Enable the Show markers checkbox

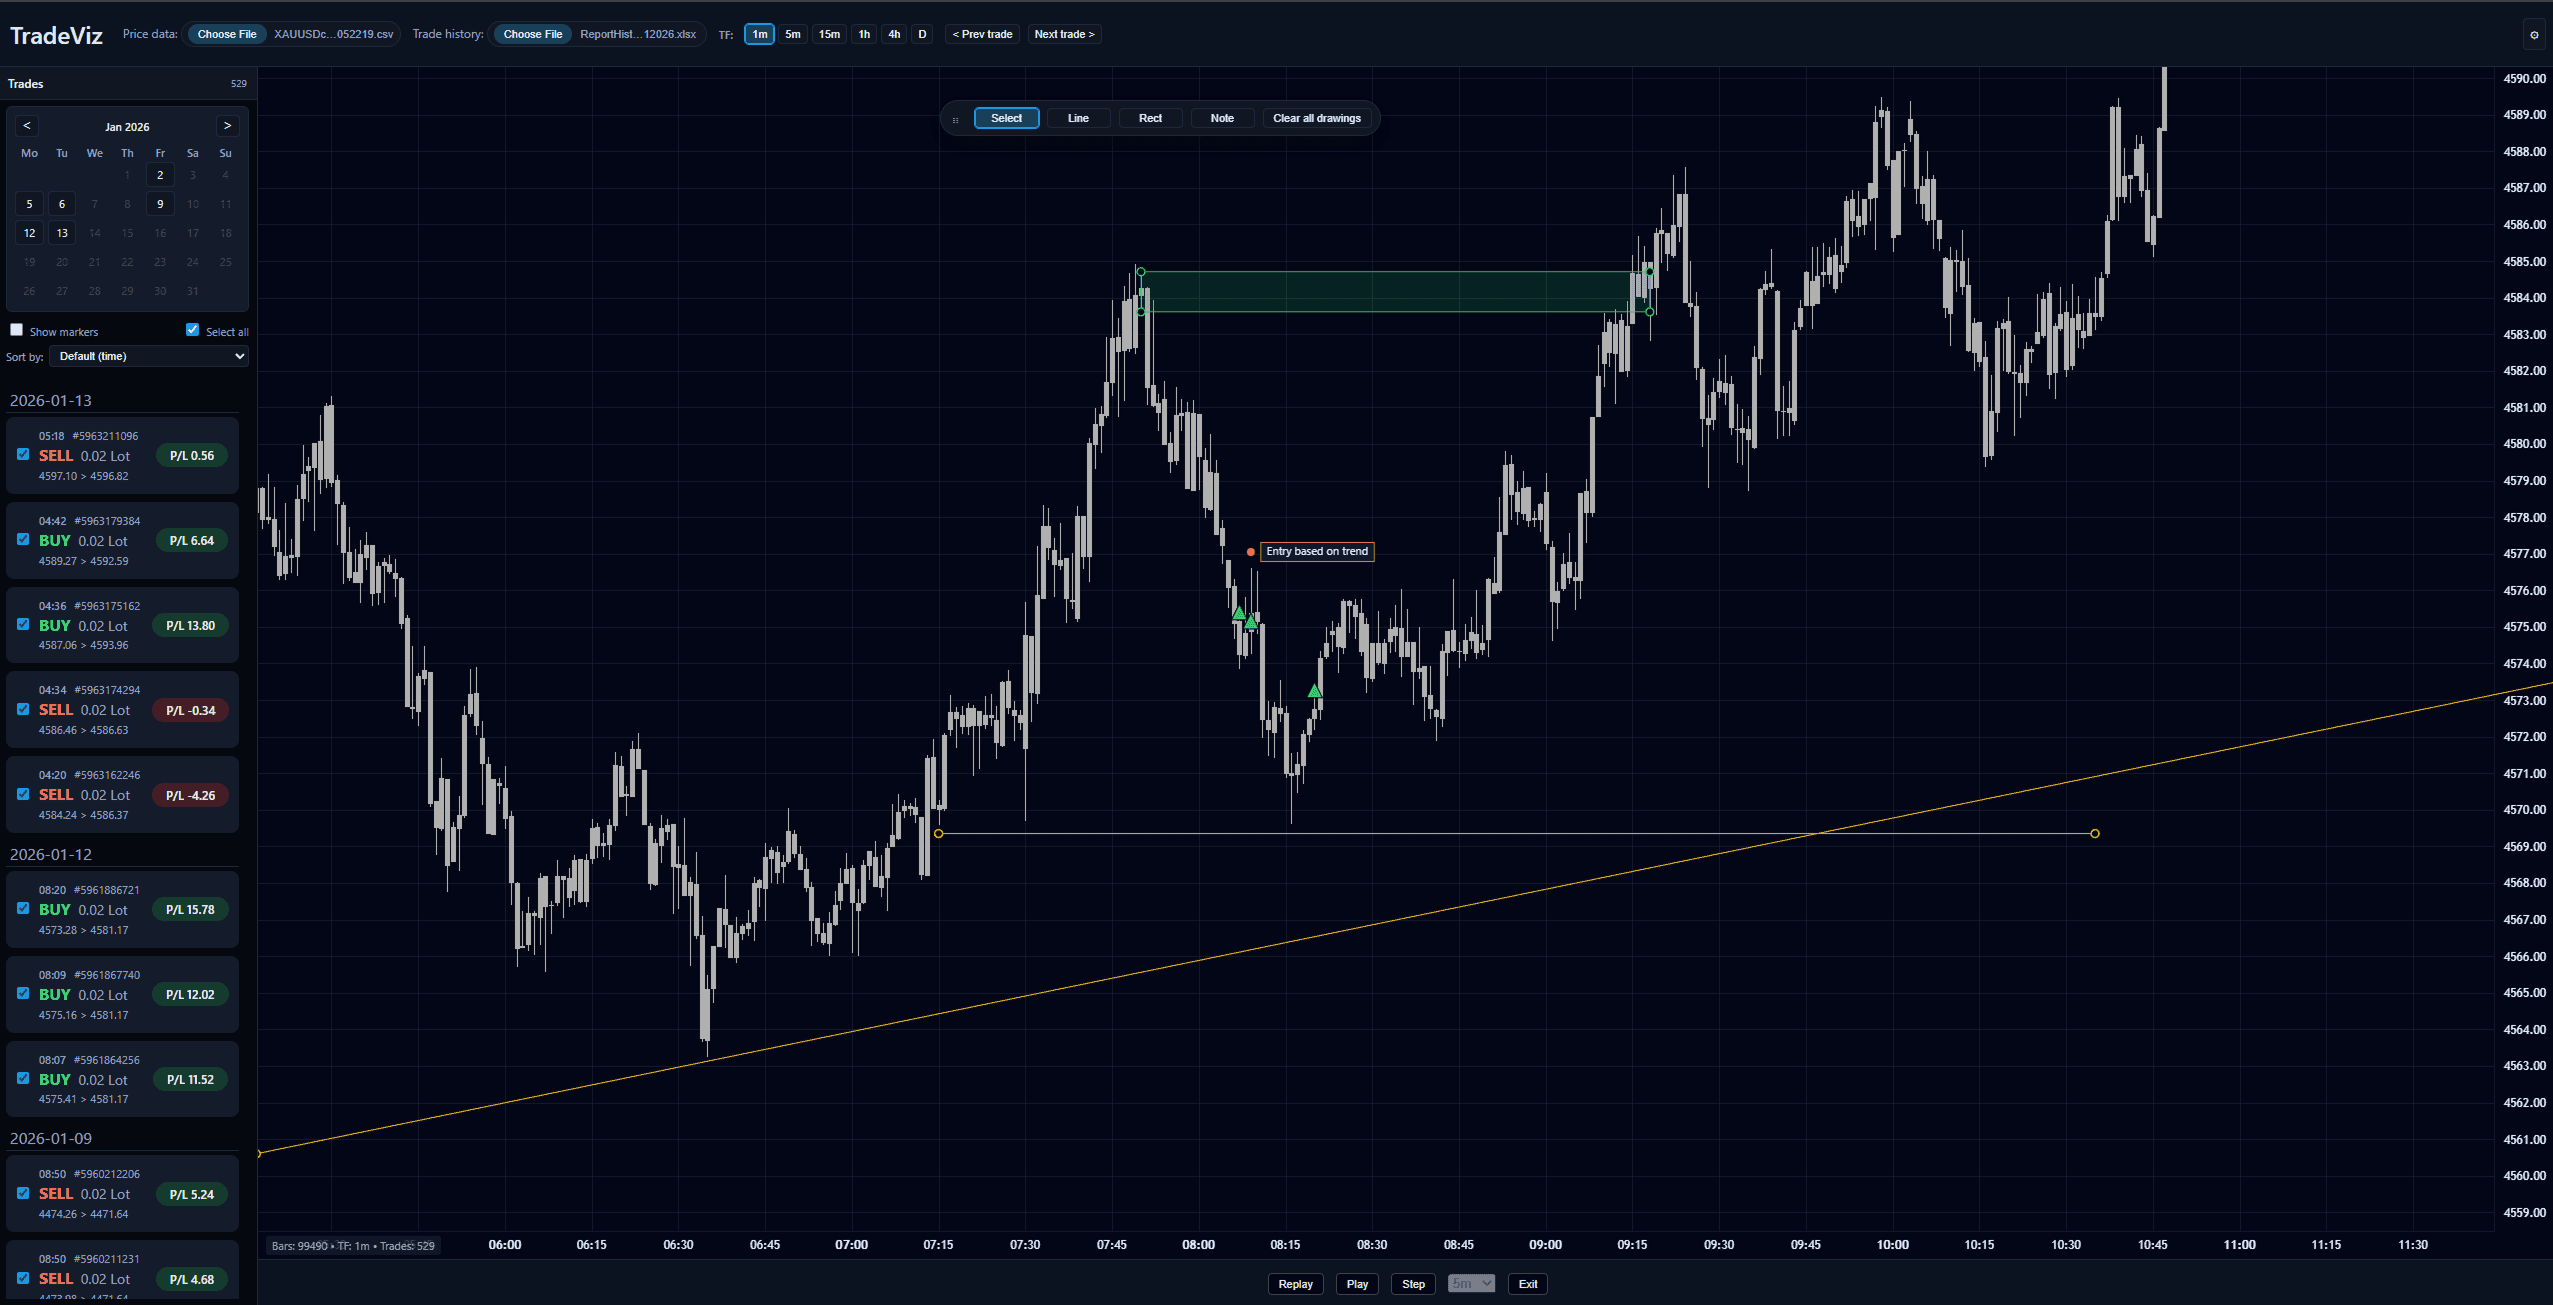pos(17,330)
